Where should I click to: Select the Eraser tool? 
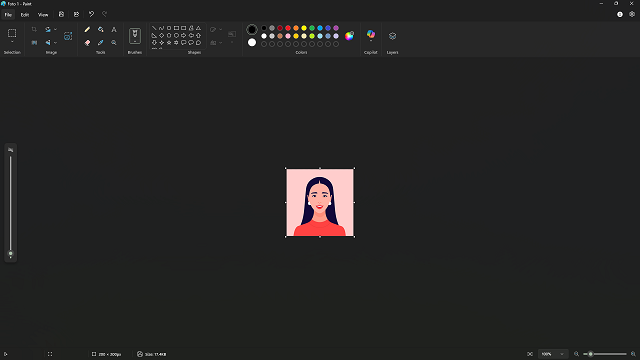(x=87, y=42)
